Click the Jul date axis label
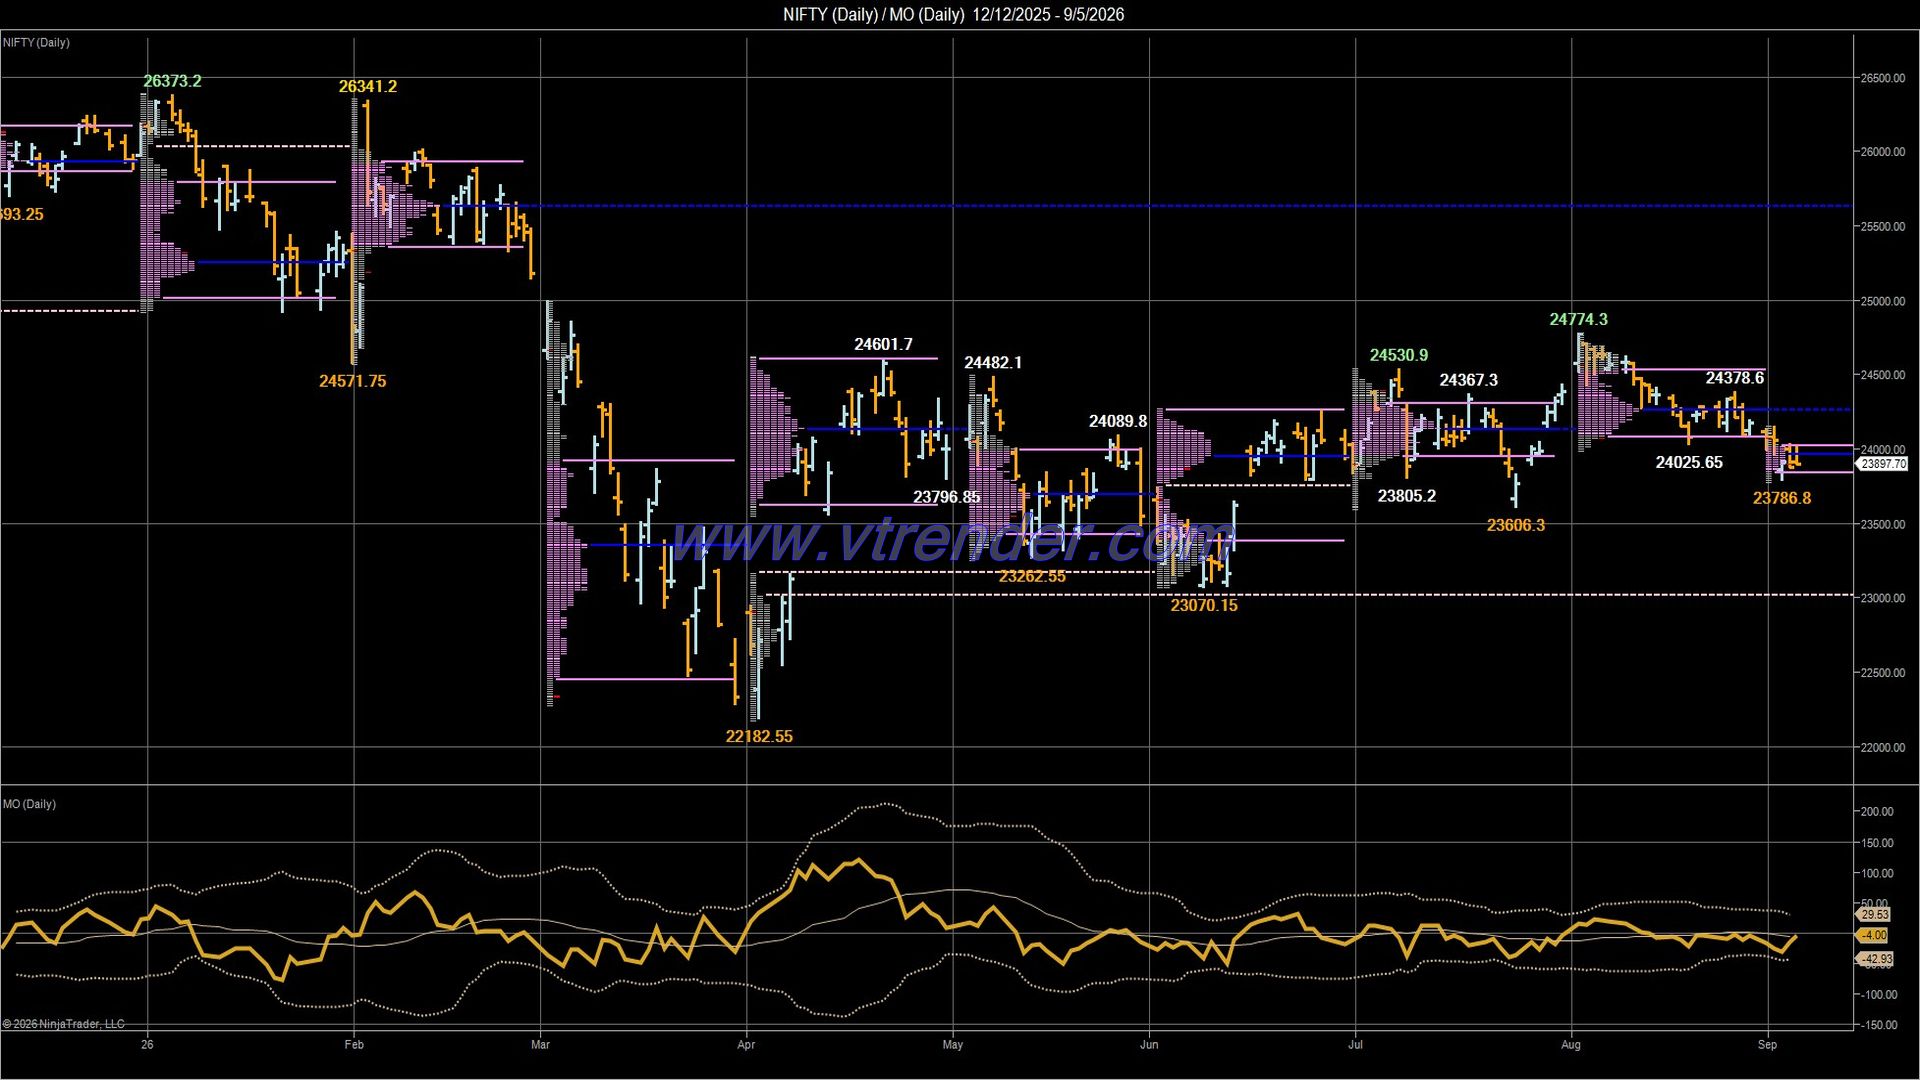1920x1080 pixels. 1355,1045
